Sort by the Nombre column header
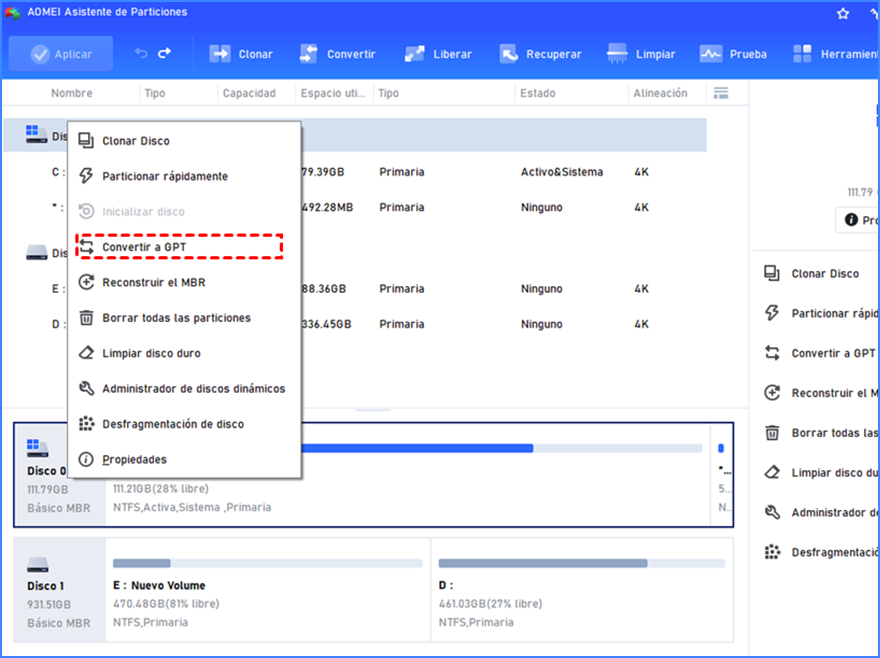The image size is (880, 658). pos(72,93)
